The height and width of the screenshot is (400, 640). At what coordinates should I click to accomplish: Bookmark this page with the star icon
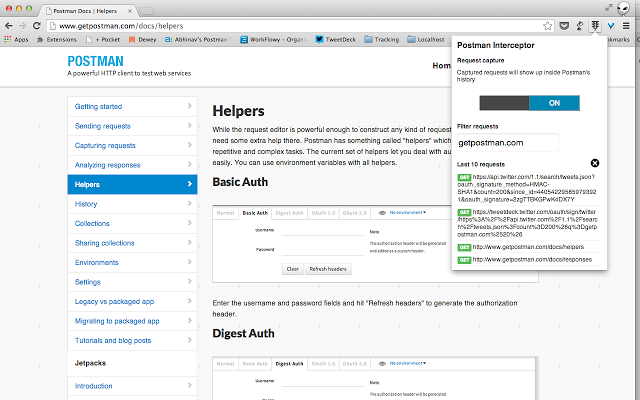tap(547, 26)
